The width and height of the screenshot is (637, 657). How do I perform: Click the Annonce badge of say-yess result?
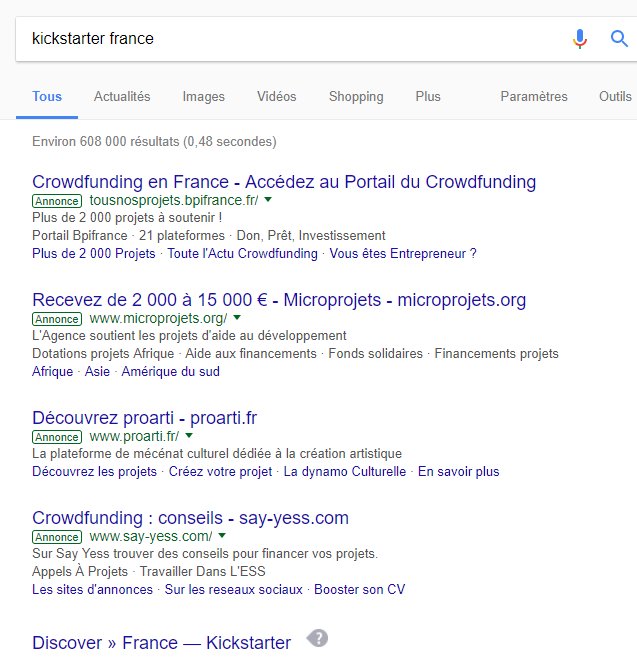(57, 537)
